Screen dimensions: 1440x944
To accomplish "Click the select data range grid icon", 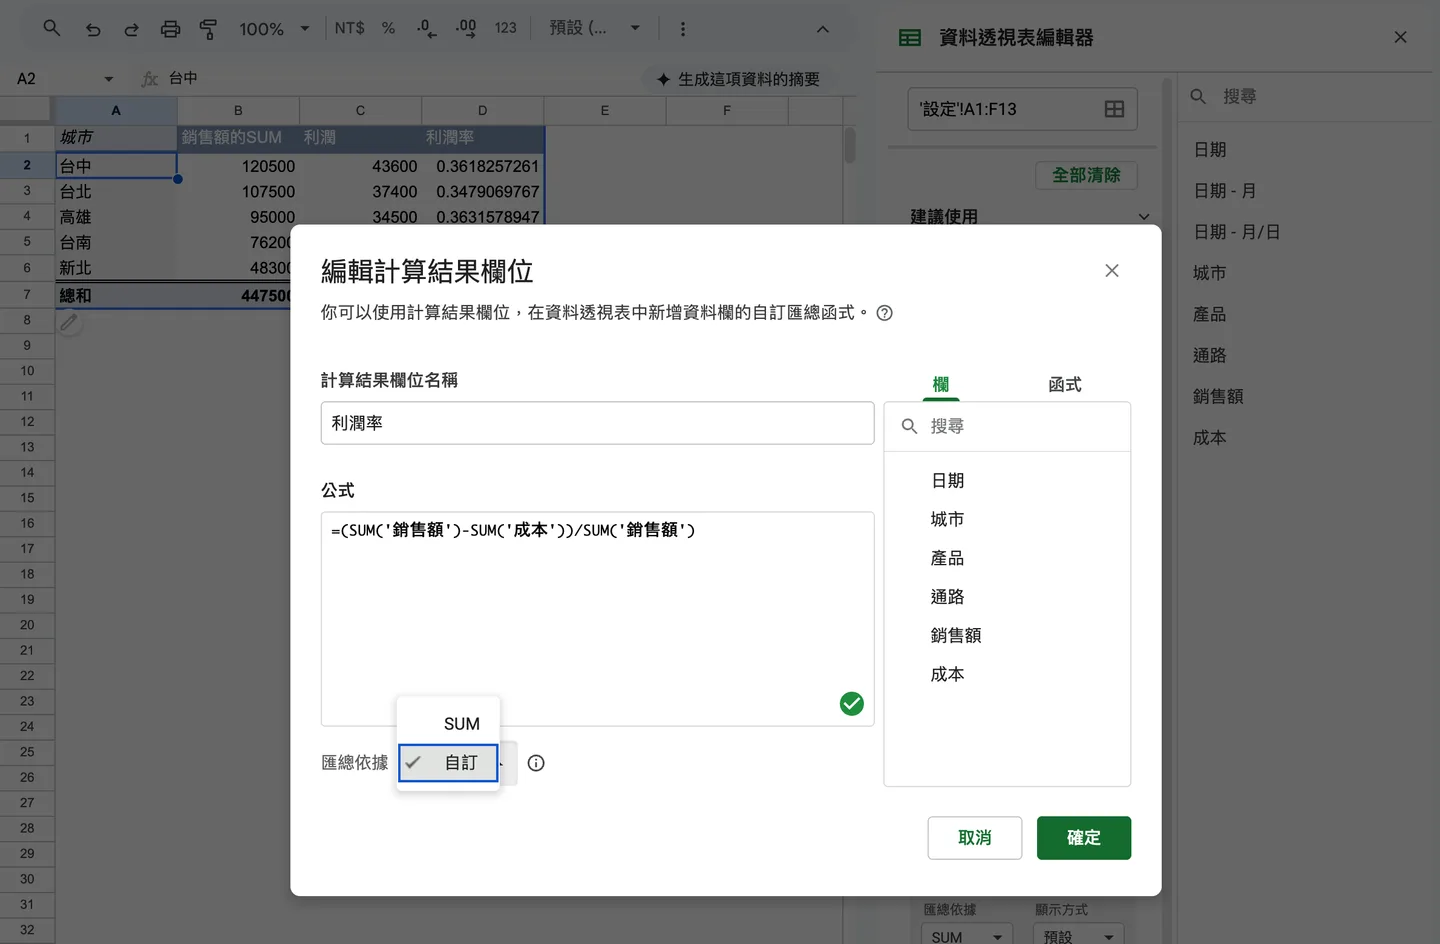I will (1114, 109).
